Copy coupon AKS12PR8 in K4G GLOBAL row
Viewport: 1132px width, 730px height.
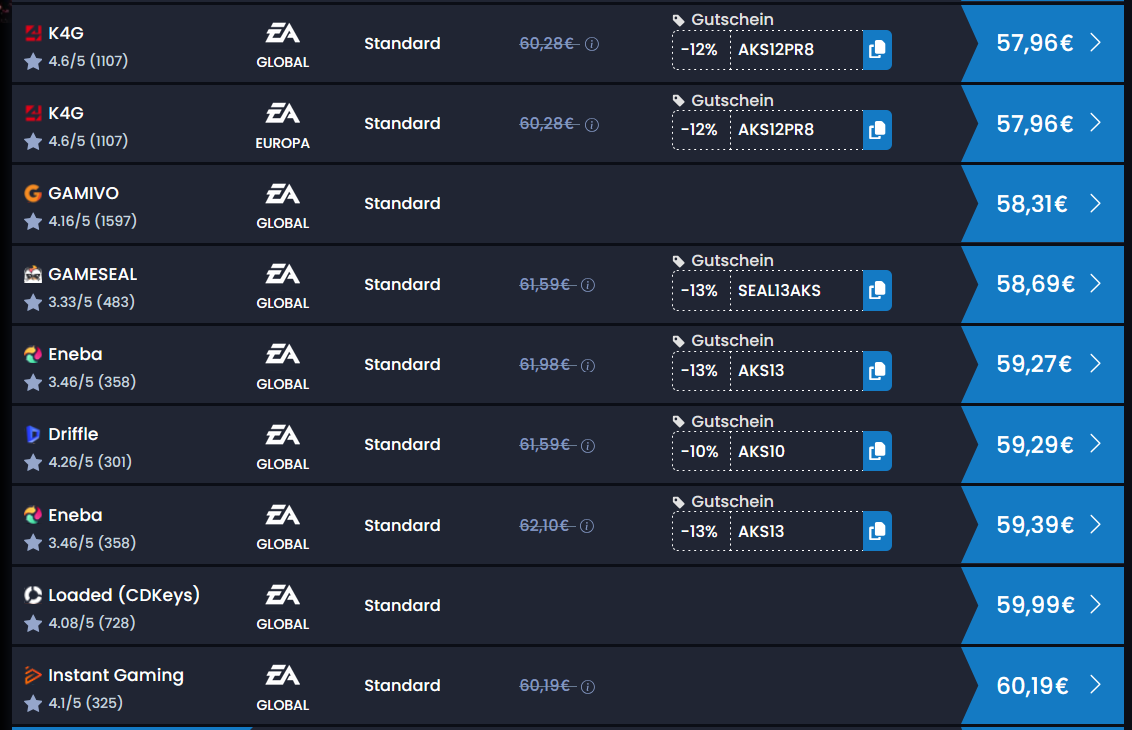(x=877, y=50)
